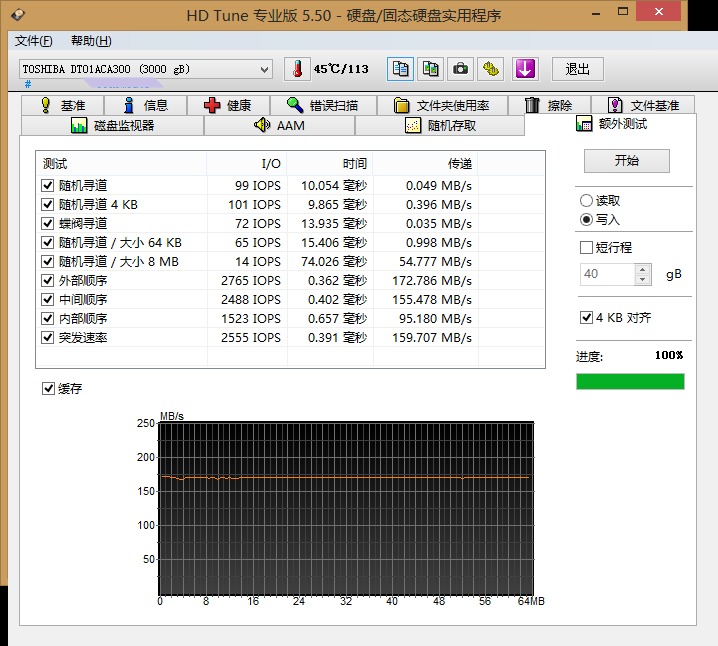Open the 随机存取 random access tab
718x646 pixels.
(x=440, y=125)
